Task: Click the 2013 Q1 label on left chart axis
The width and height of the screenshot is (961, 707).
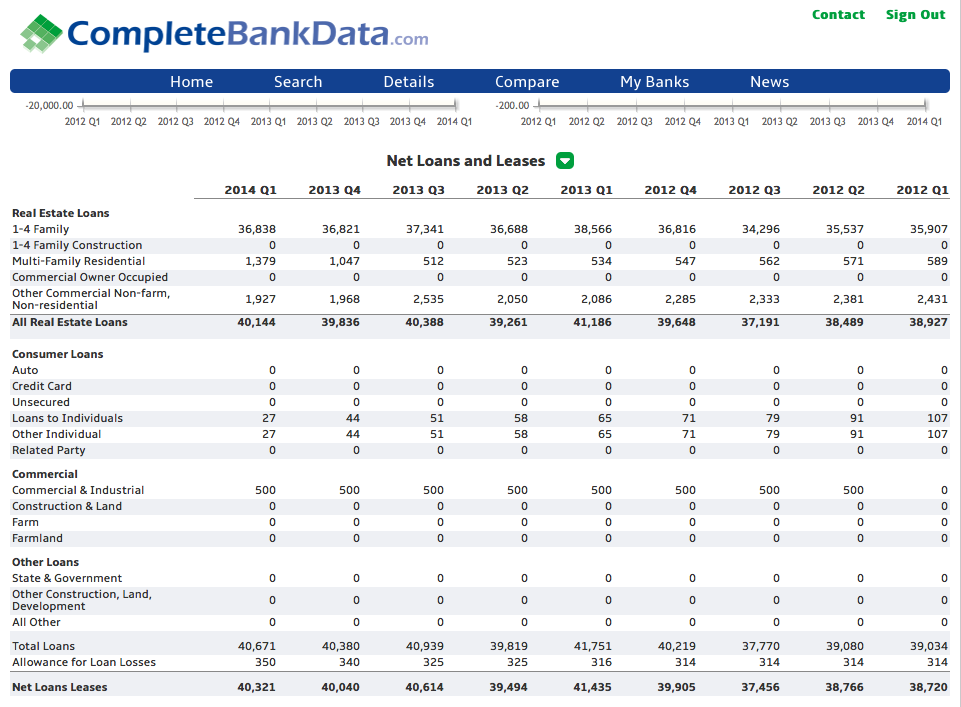Action: (268, 121)
